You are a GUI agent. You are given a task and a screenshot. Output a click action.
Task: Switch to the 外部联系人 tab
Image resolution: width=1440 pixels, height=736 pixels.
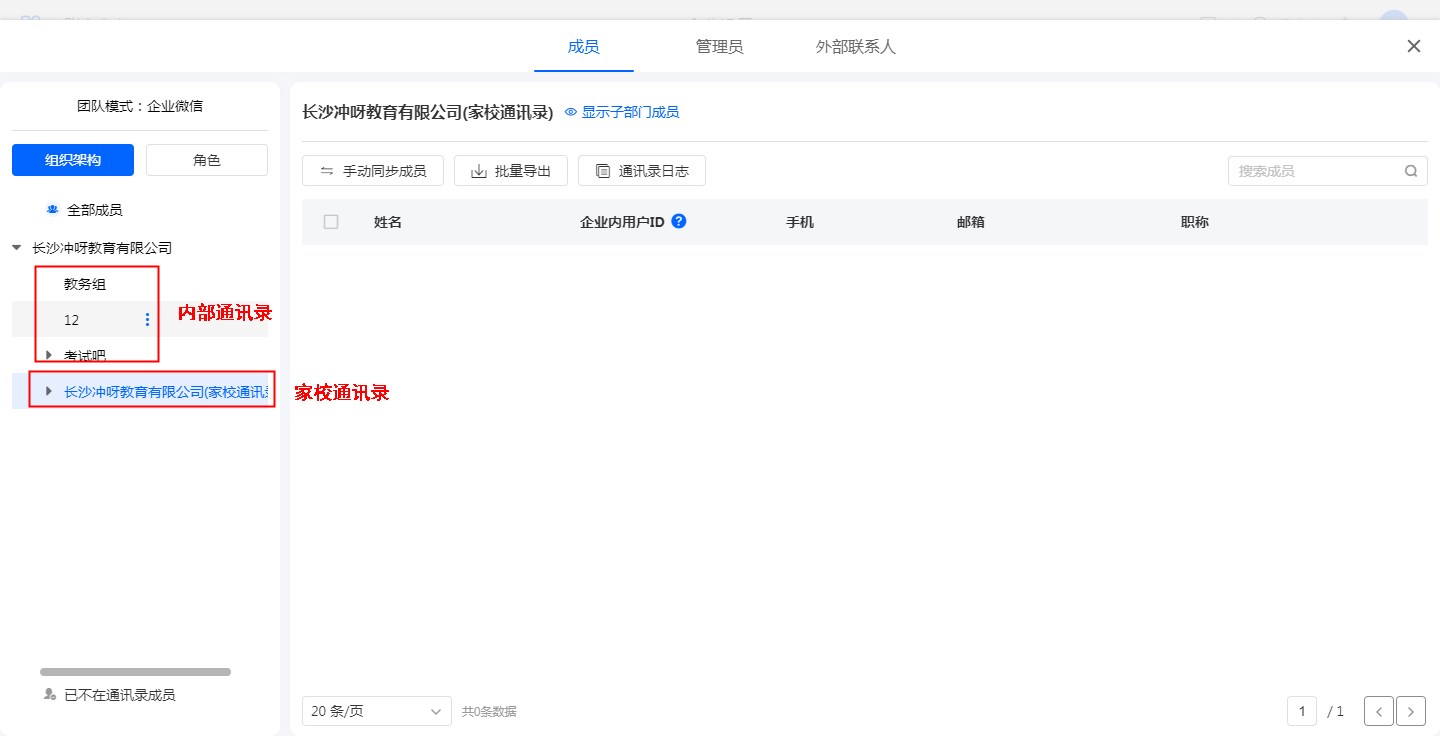[x=855, y=47]
